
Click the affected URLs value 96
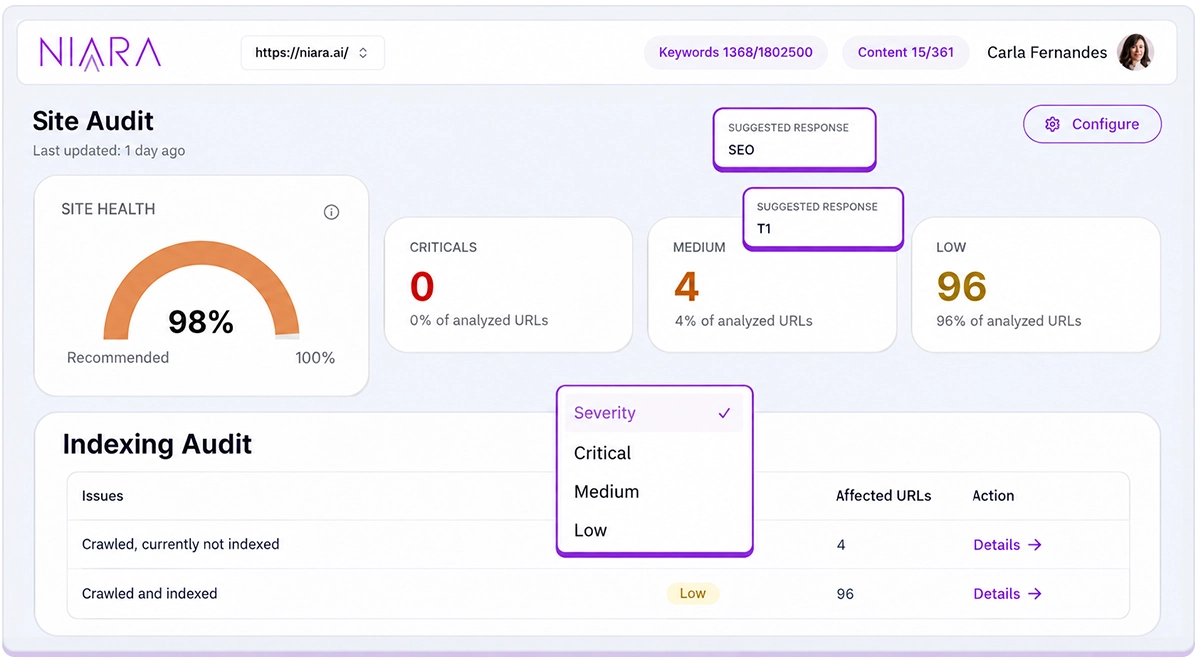point(845,594)
